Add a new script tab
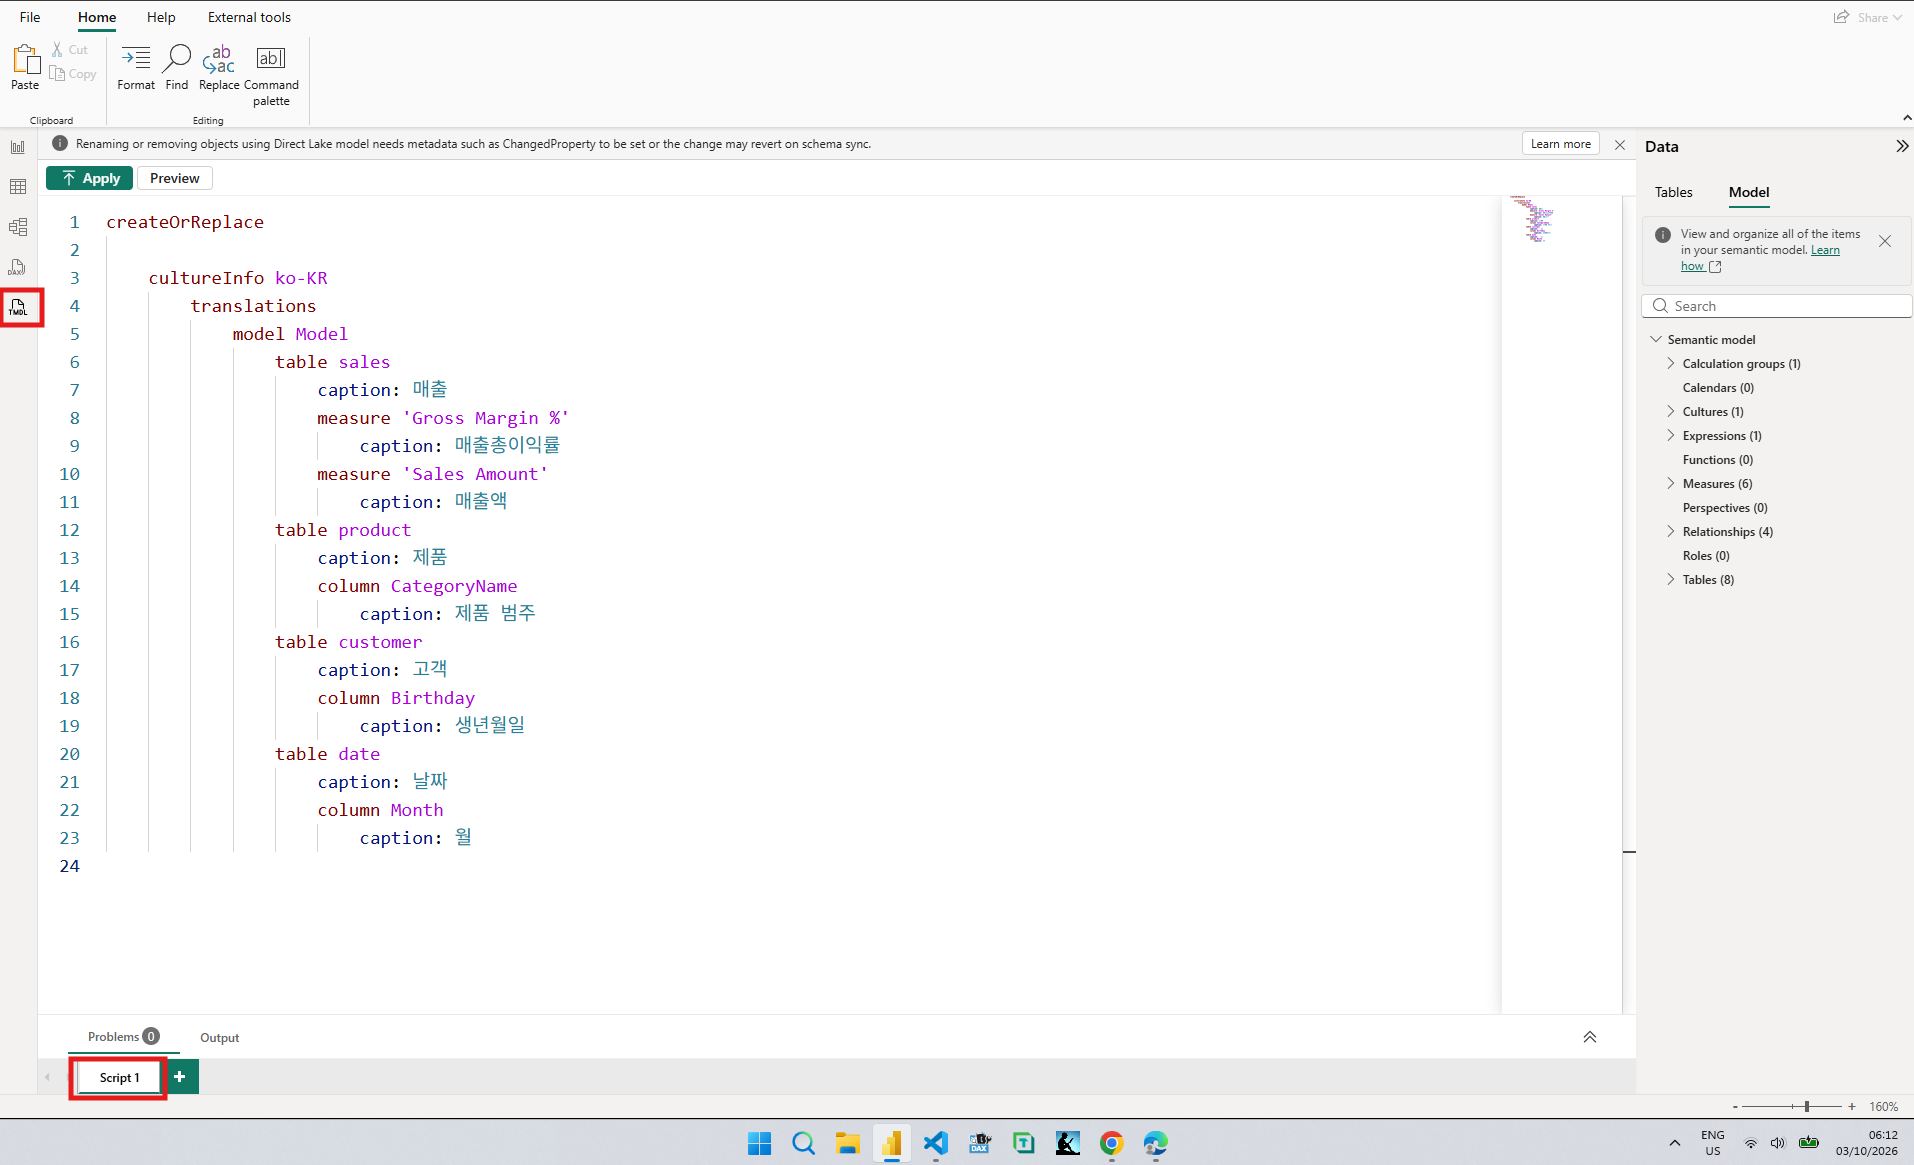 [180, 1077]
